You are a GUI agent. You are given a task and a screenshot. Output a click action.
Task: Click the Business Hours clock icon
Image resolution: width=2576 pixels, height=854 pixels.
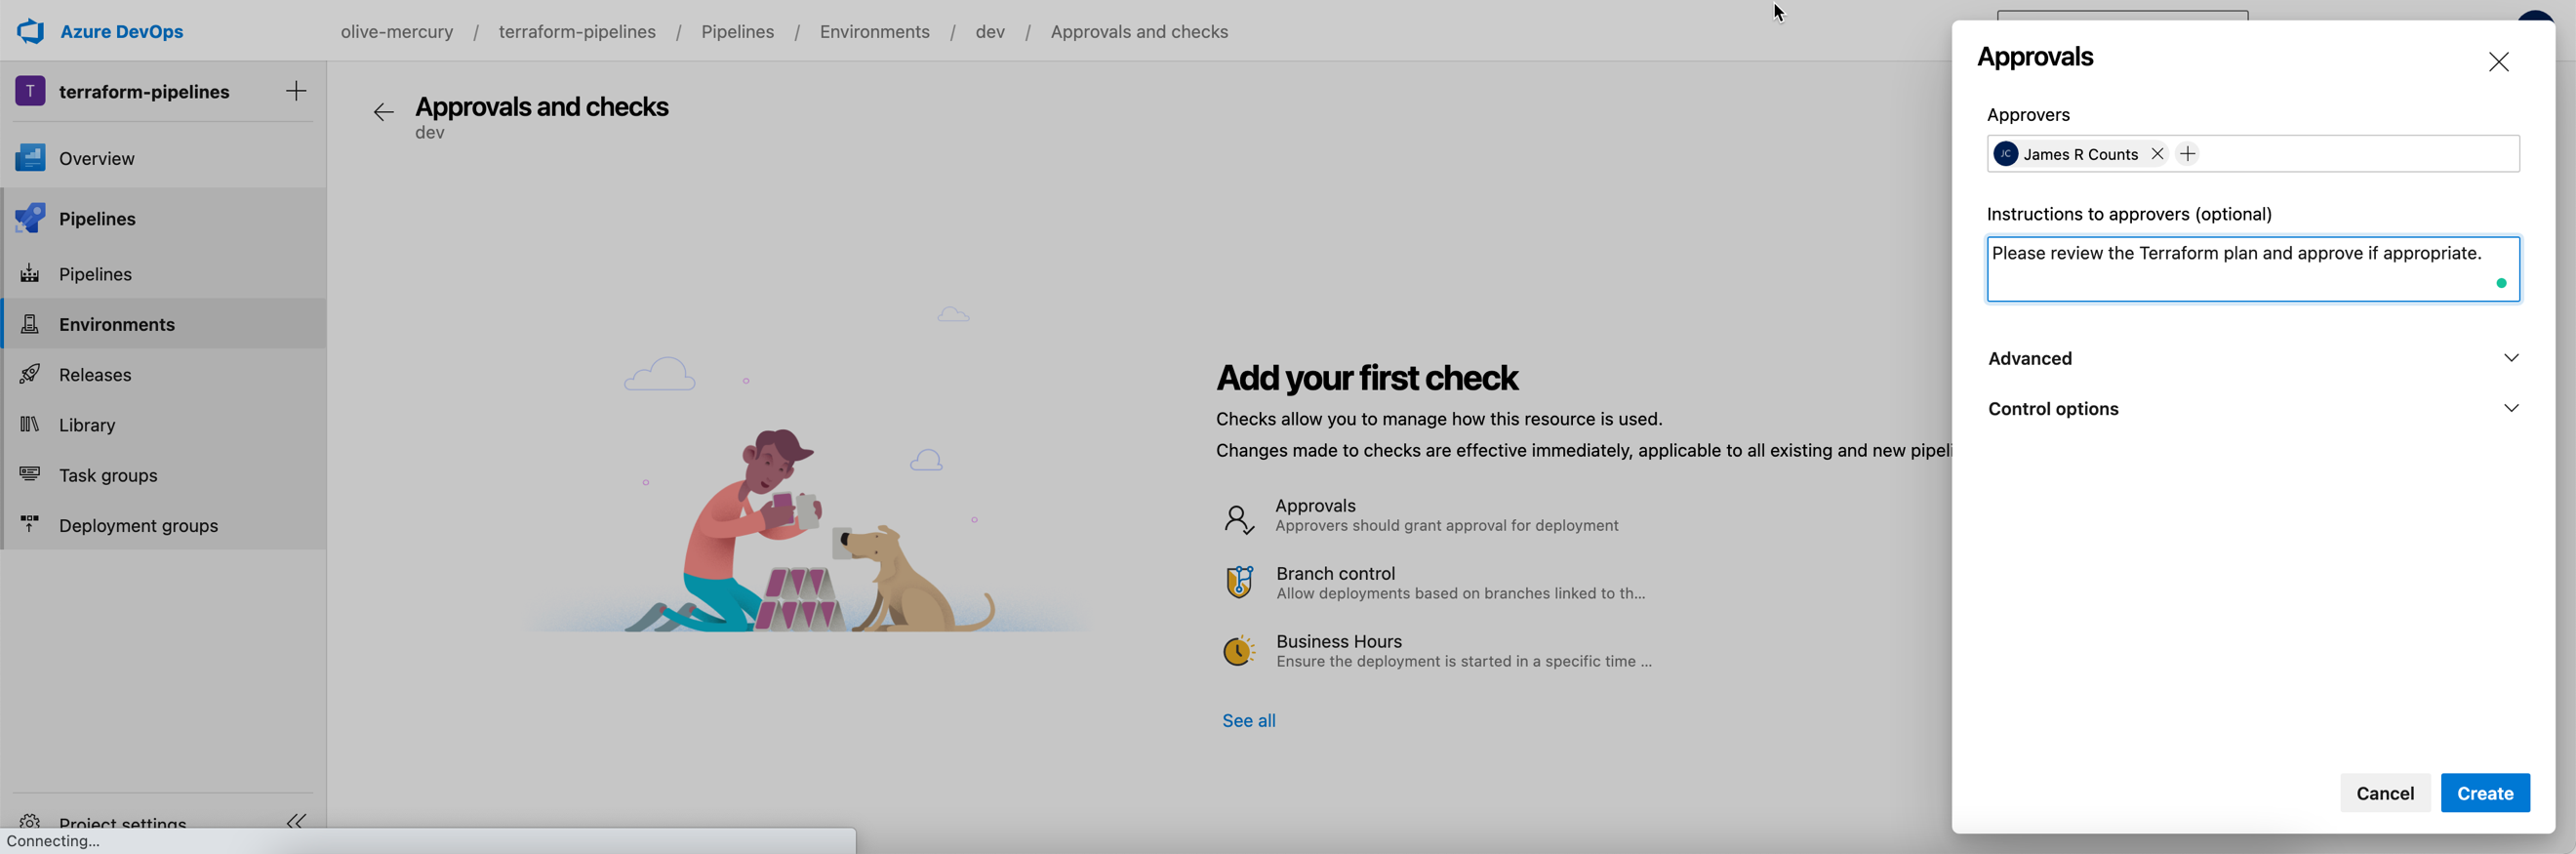pos(1239,650)
